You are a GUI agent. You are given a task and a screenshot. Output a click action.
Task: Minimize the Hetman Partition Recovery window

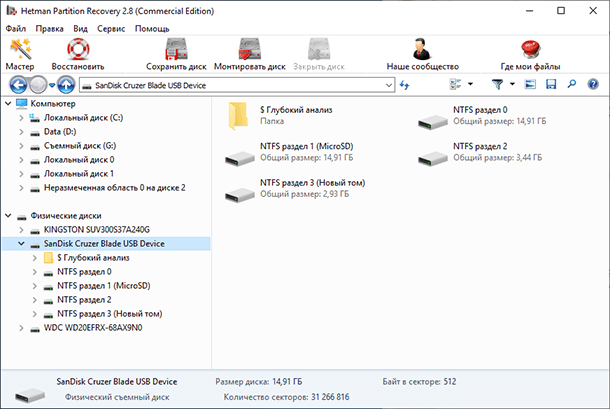[529, 11]
